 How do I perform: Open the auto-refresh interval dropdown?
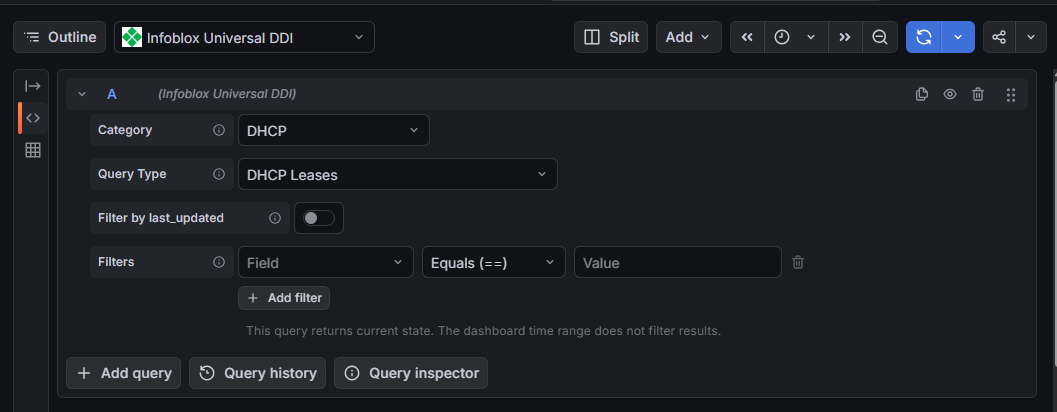(x=959, y=37)
